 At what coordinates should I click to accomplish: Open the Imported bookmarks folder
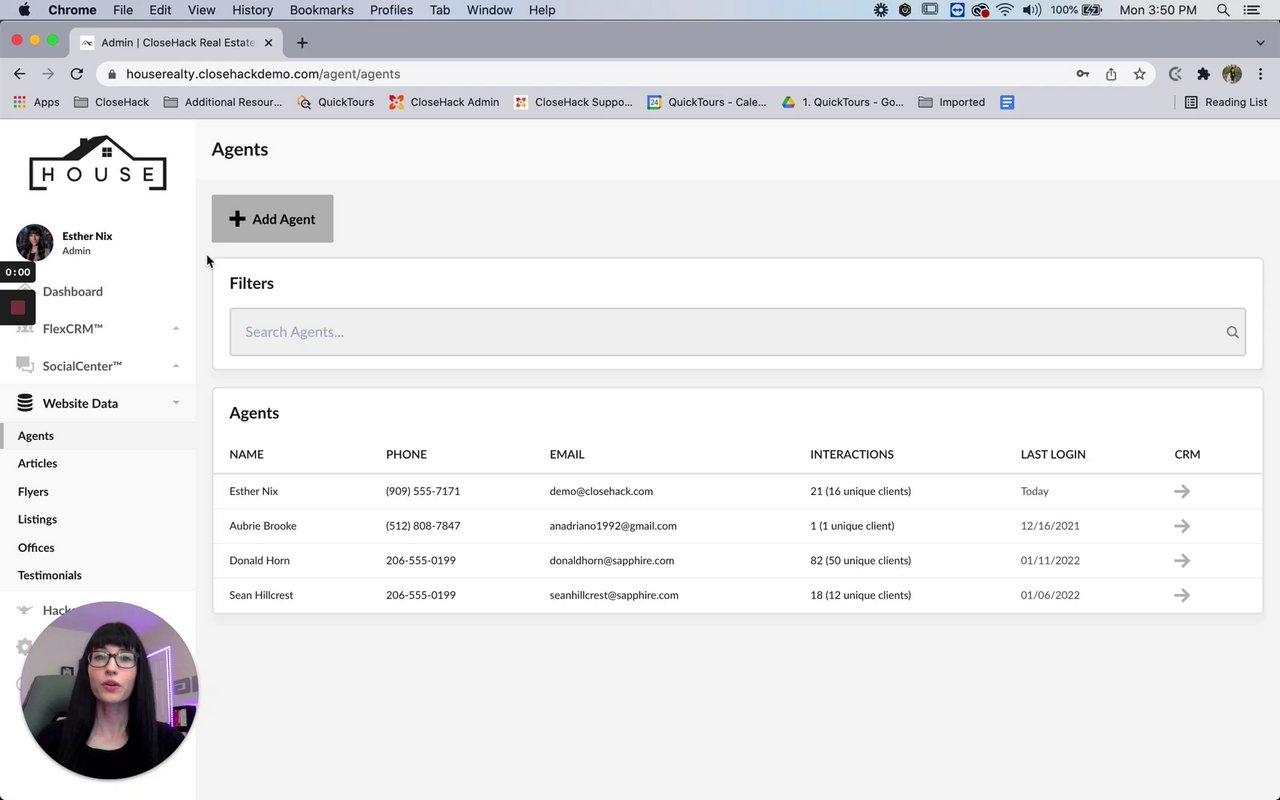(x=952, y=102)
